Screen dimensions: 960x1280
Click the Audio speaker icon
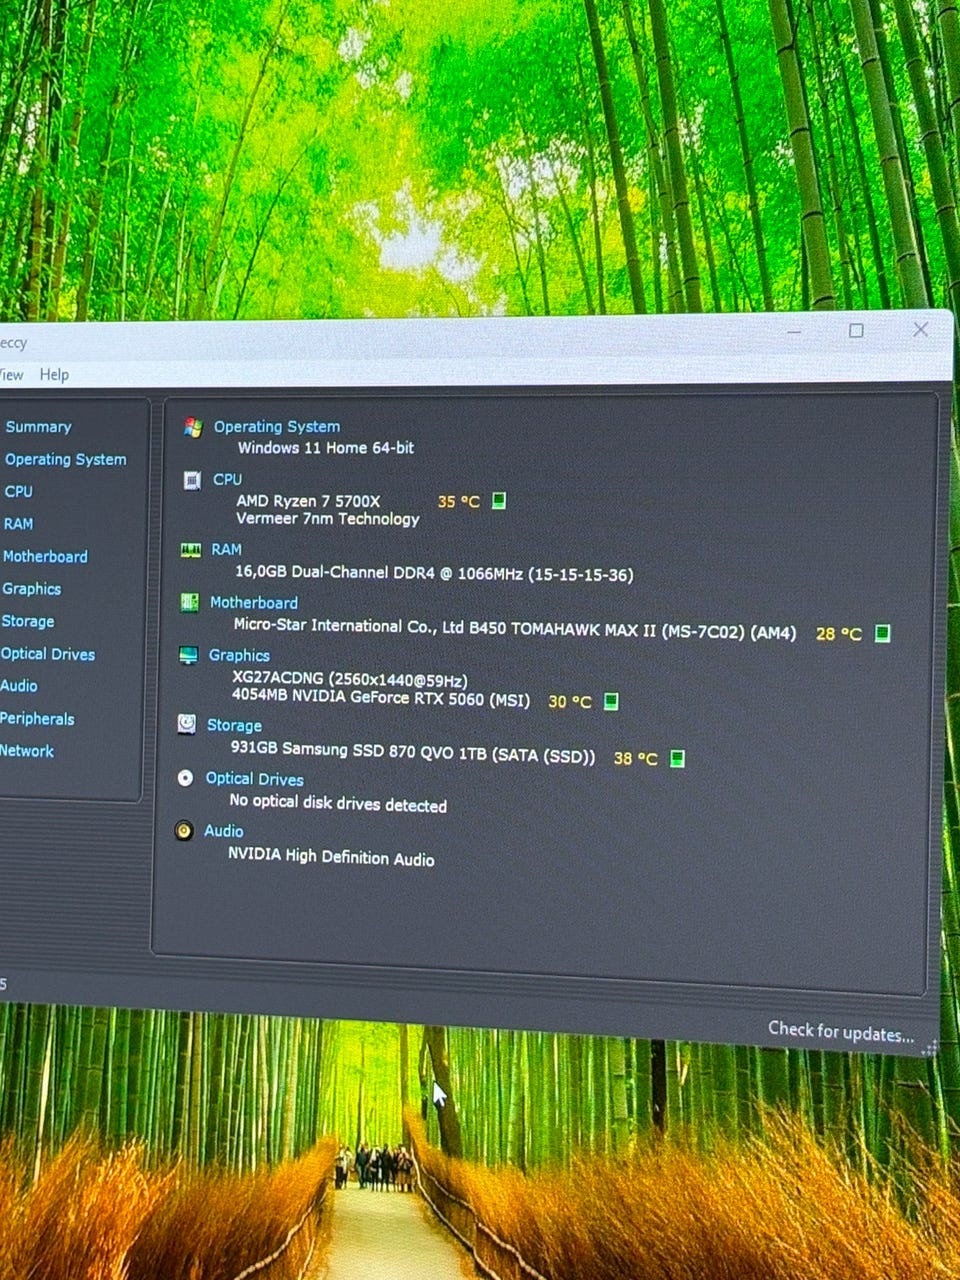click(x=183, y=830)
